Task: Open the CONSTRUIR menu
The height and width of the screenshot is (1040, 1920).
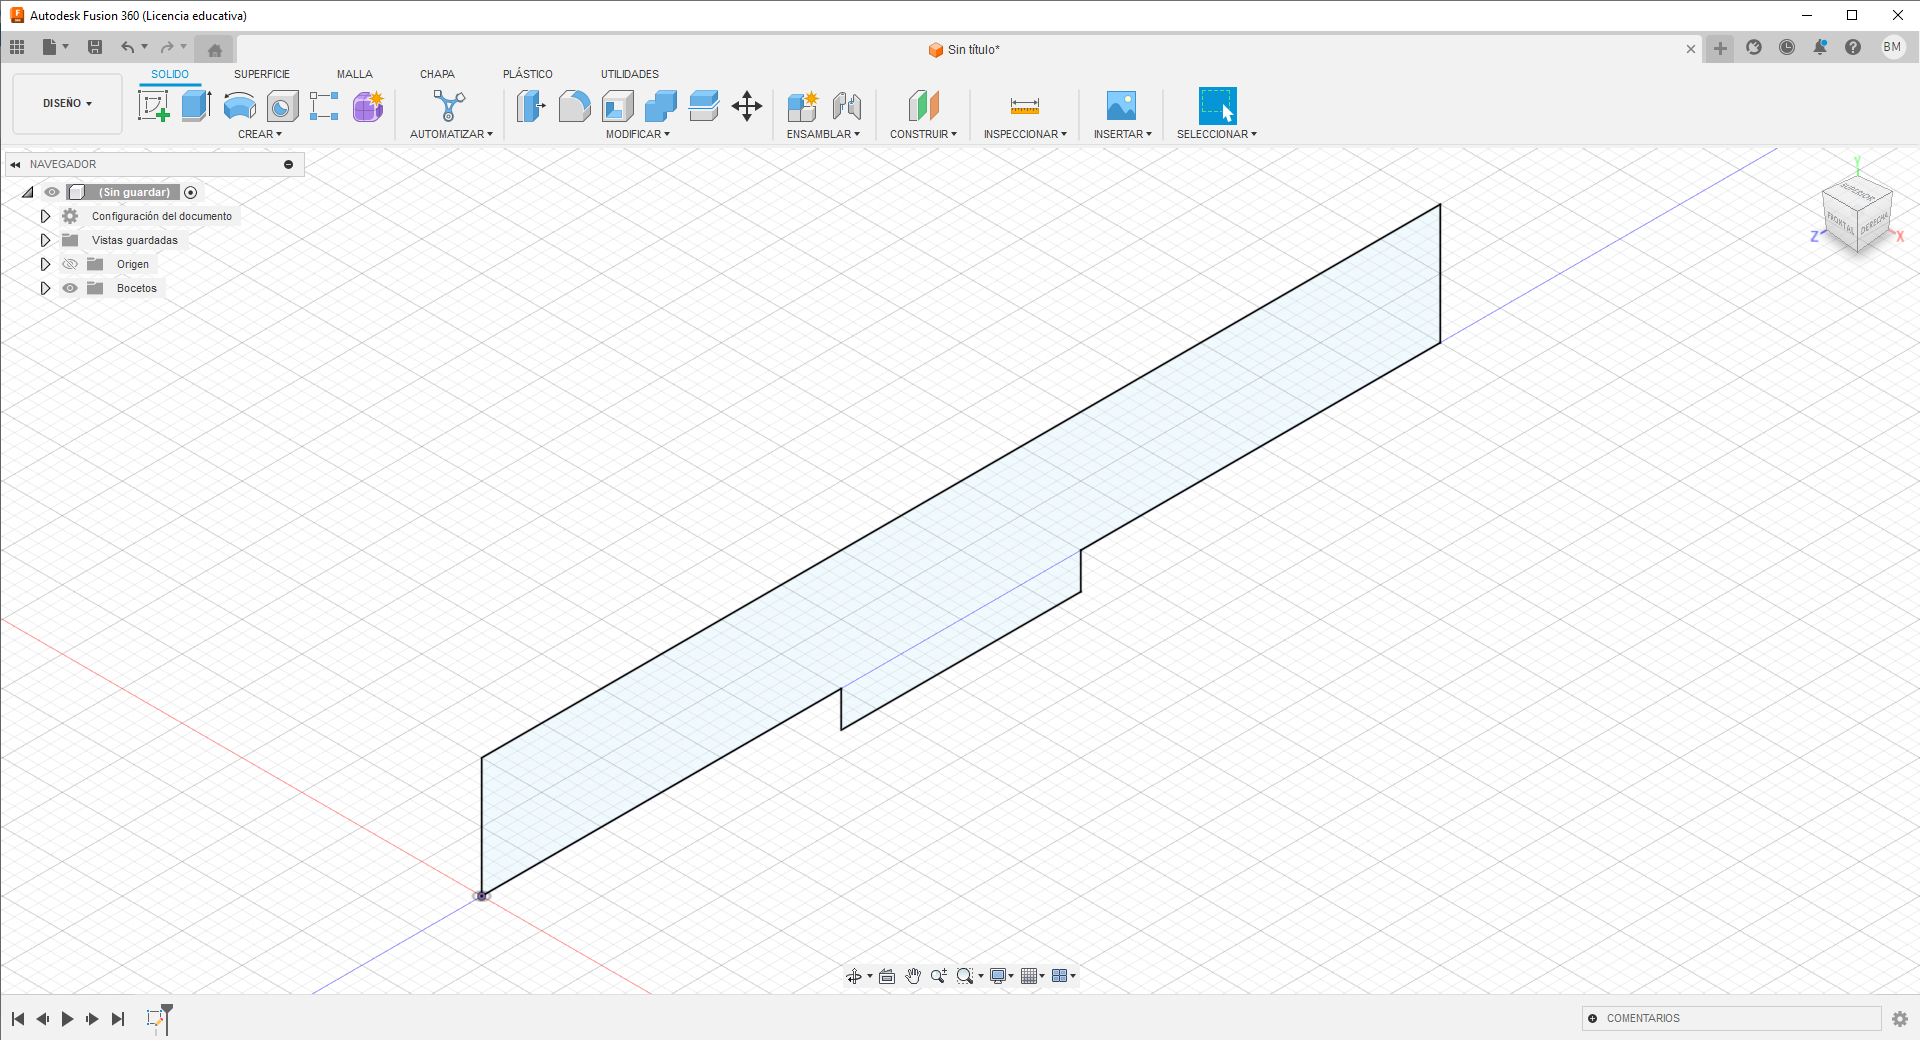Action: (x=923, y=134)
